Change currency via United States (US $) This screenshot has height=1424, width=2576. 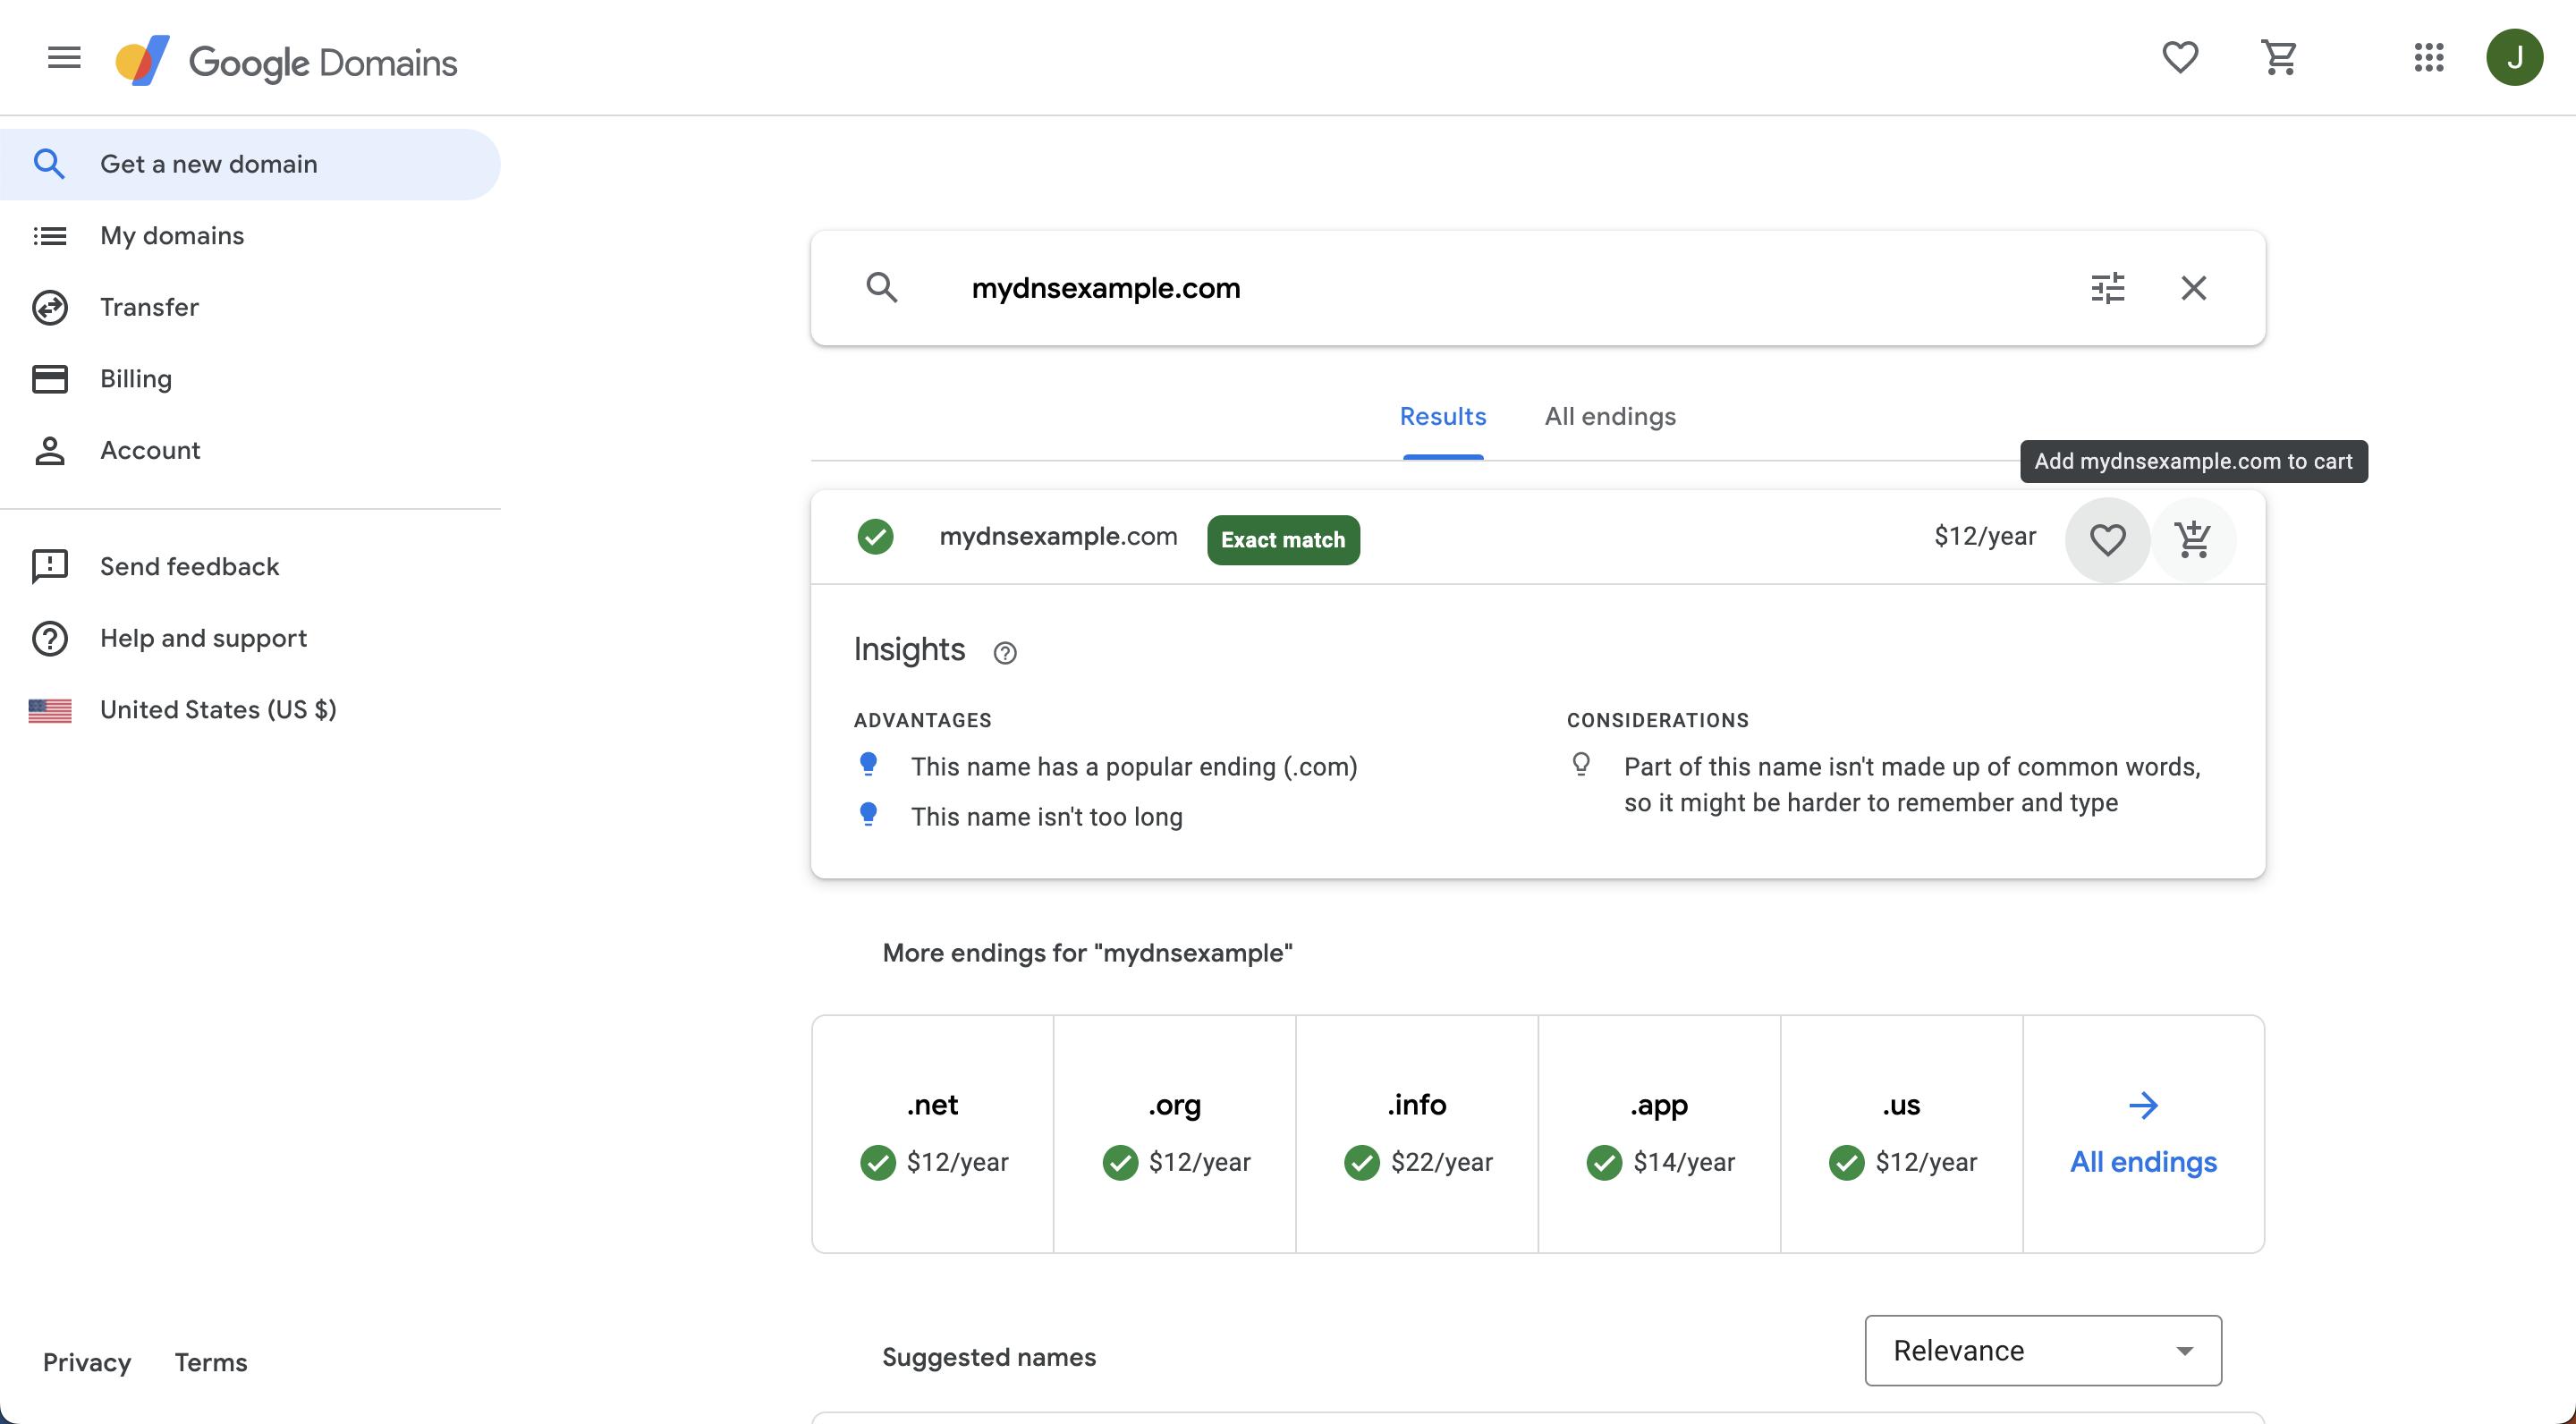point(218,709)
